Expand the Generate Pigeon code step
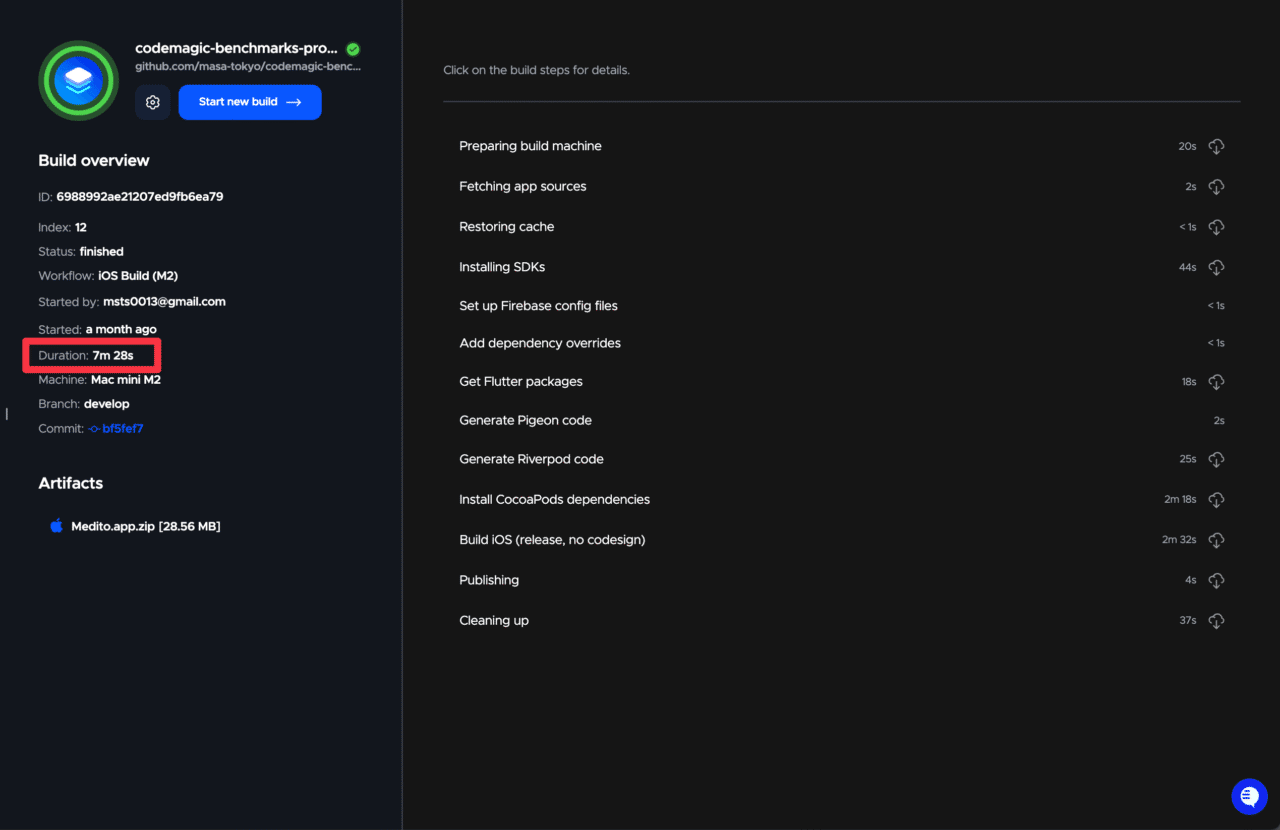This screenshot has height=830, width=1280. tap(525, 421)
